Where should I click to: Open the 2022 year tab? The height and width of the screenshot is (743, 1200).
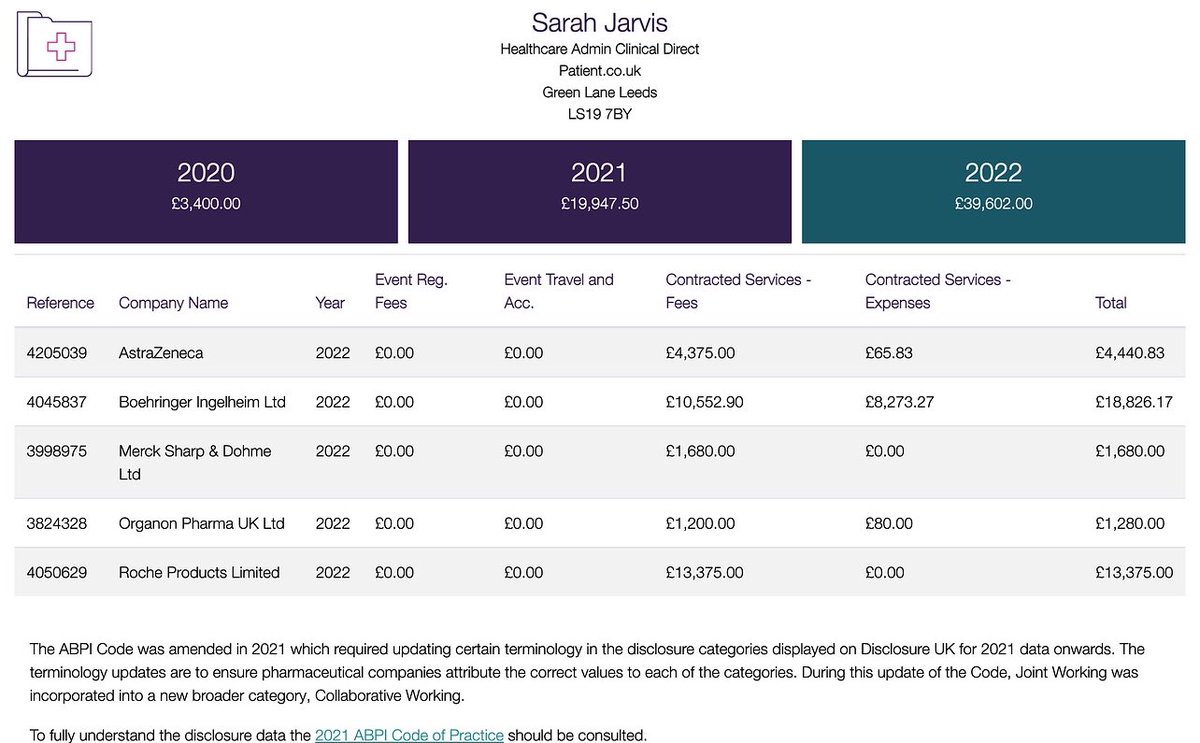[992, 190]
